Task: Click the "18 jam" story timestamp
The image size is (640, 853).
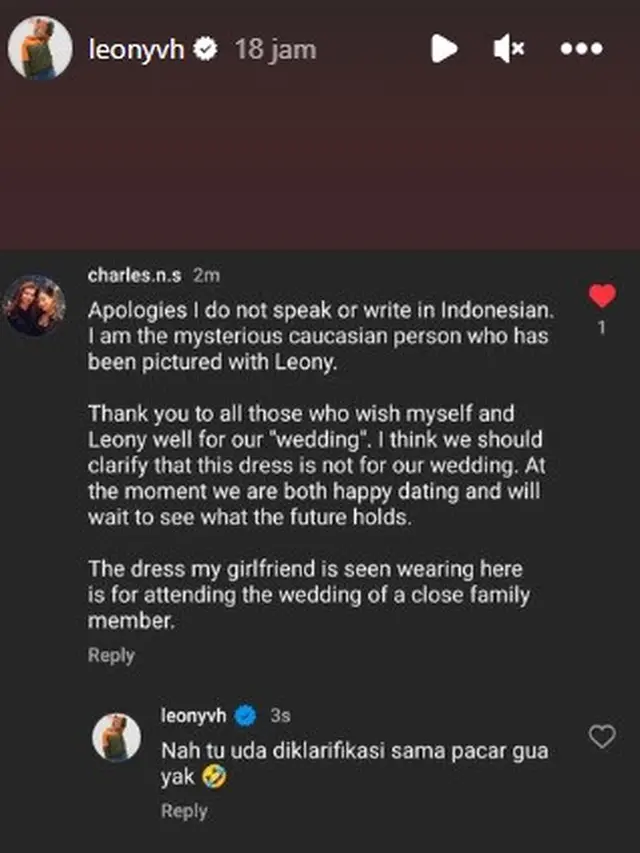Action: point(275,50)
